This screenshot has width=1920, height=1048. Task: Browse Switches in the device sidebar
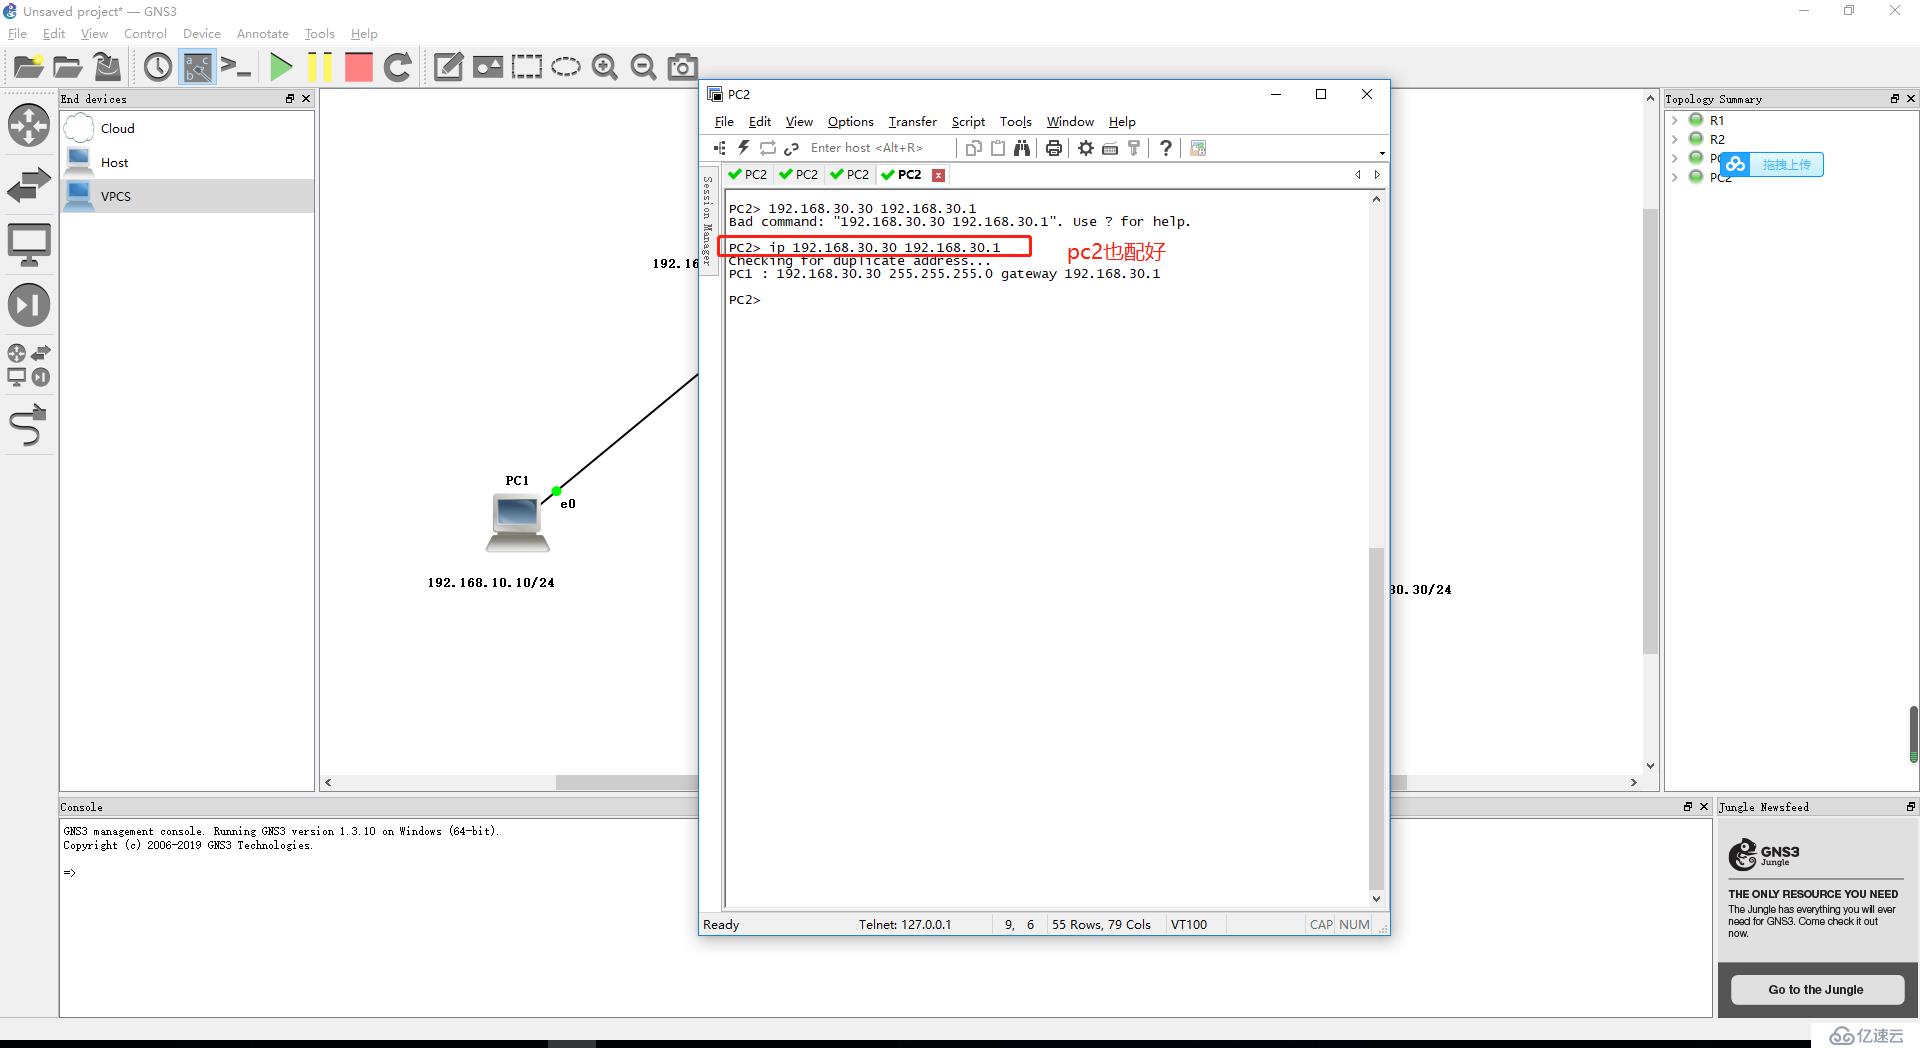tap(29, 185)
